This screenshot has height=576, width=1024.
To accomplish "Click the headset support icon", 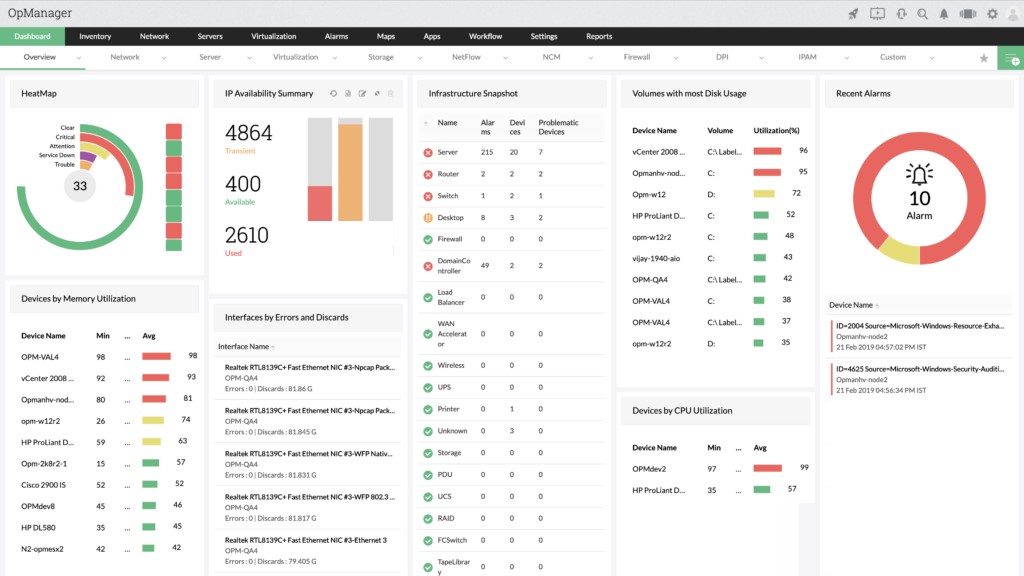I will (901, 14).
